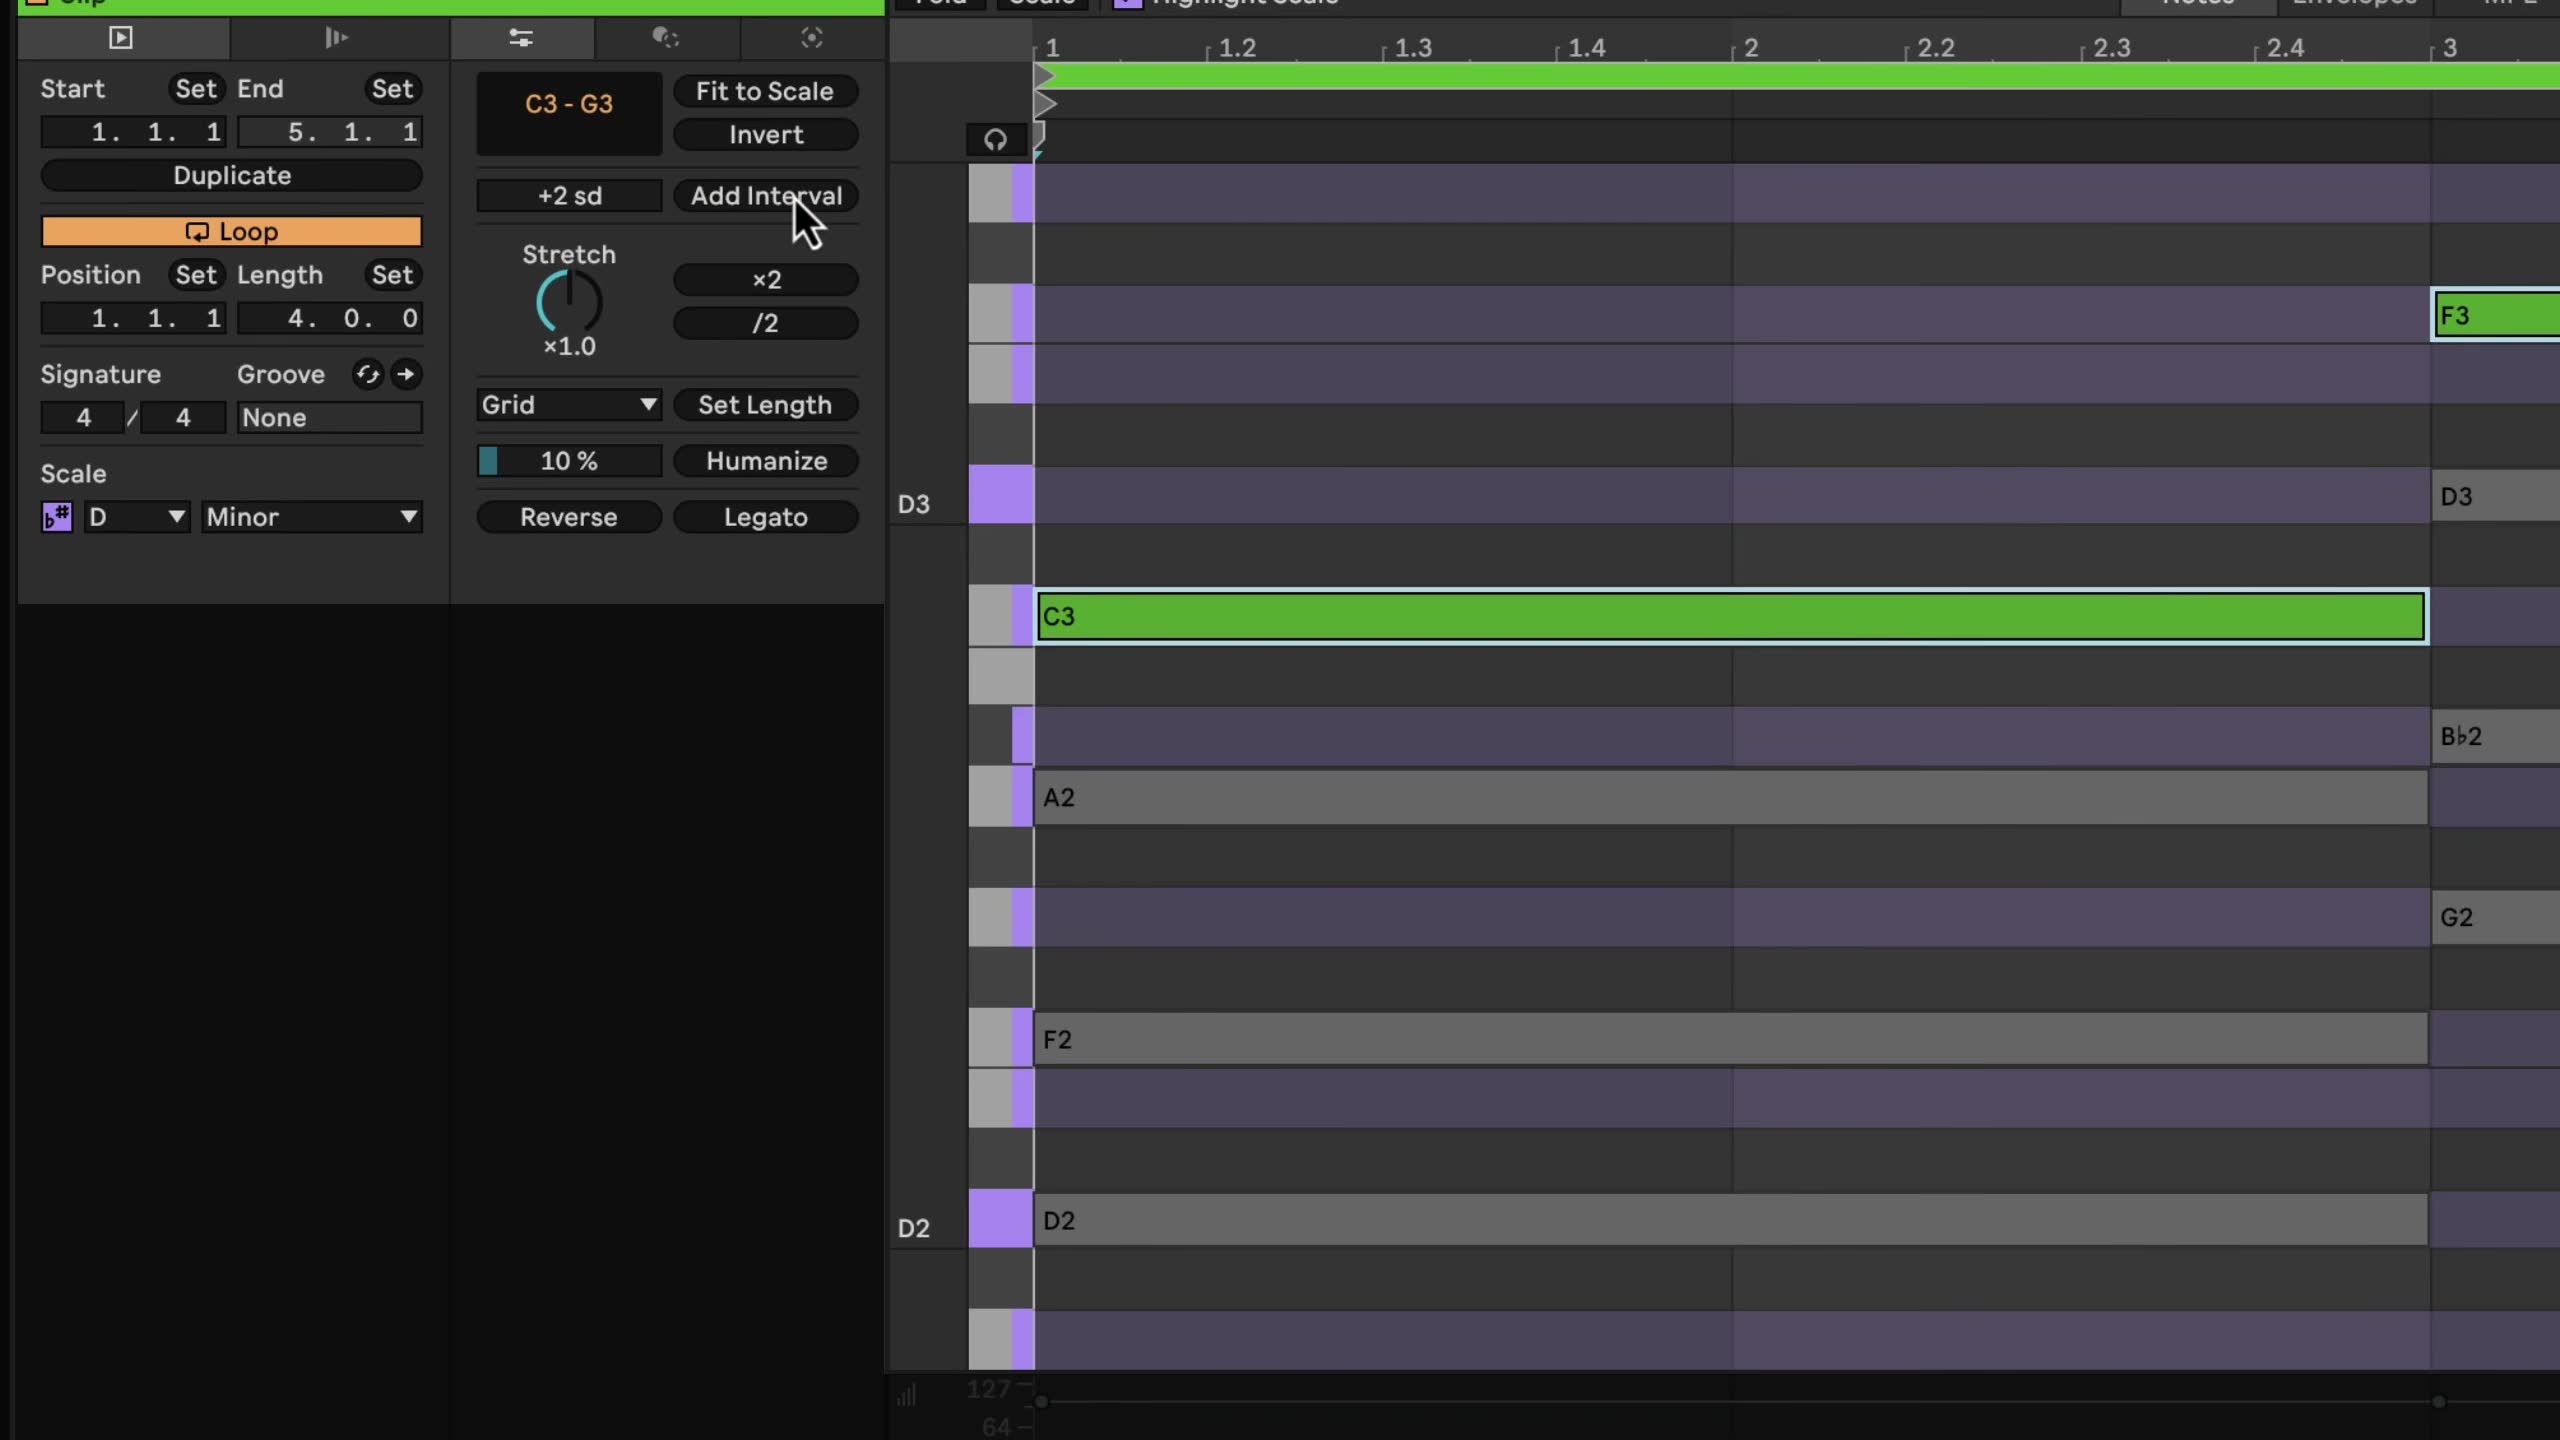The height and width of the screenshot is (1440, 2560).
Task: Open the Minor scale type dropdown
Action: [x=311, y=517]
